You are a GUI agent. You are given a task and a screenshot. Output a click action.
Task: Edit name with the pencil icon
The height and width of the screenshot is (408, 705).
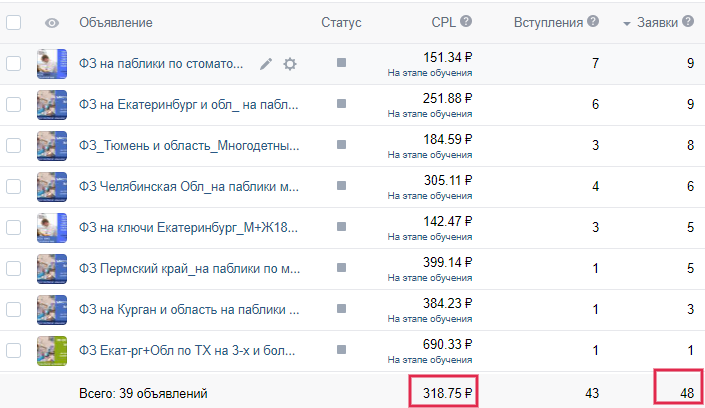coord(266,64)
